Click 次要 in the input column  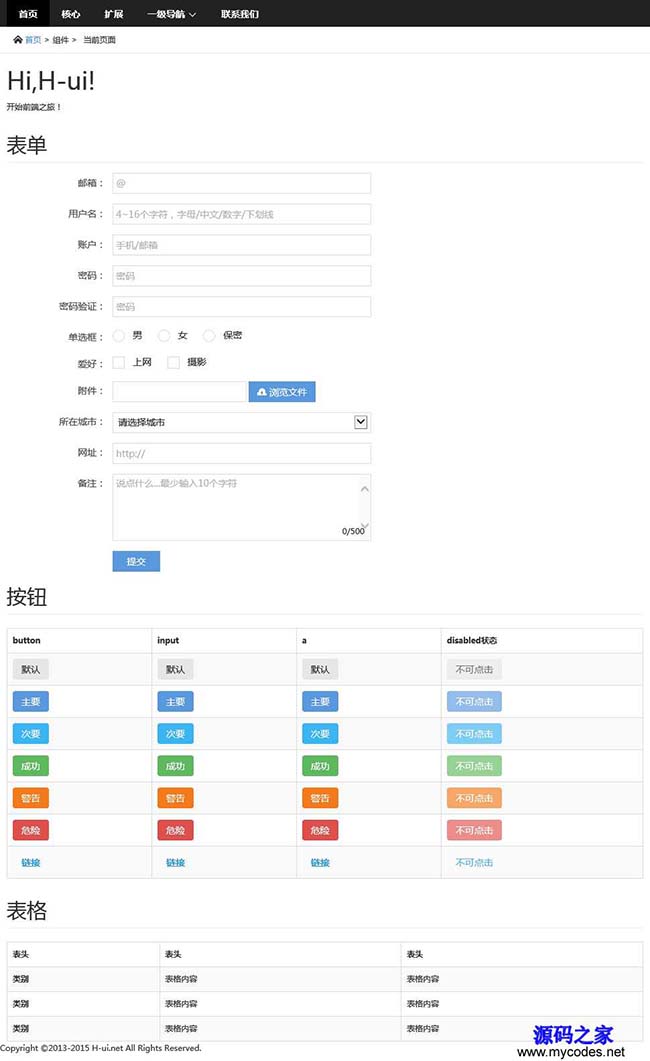click(175, 733)
